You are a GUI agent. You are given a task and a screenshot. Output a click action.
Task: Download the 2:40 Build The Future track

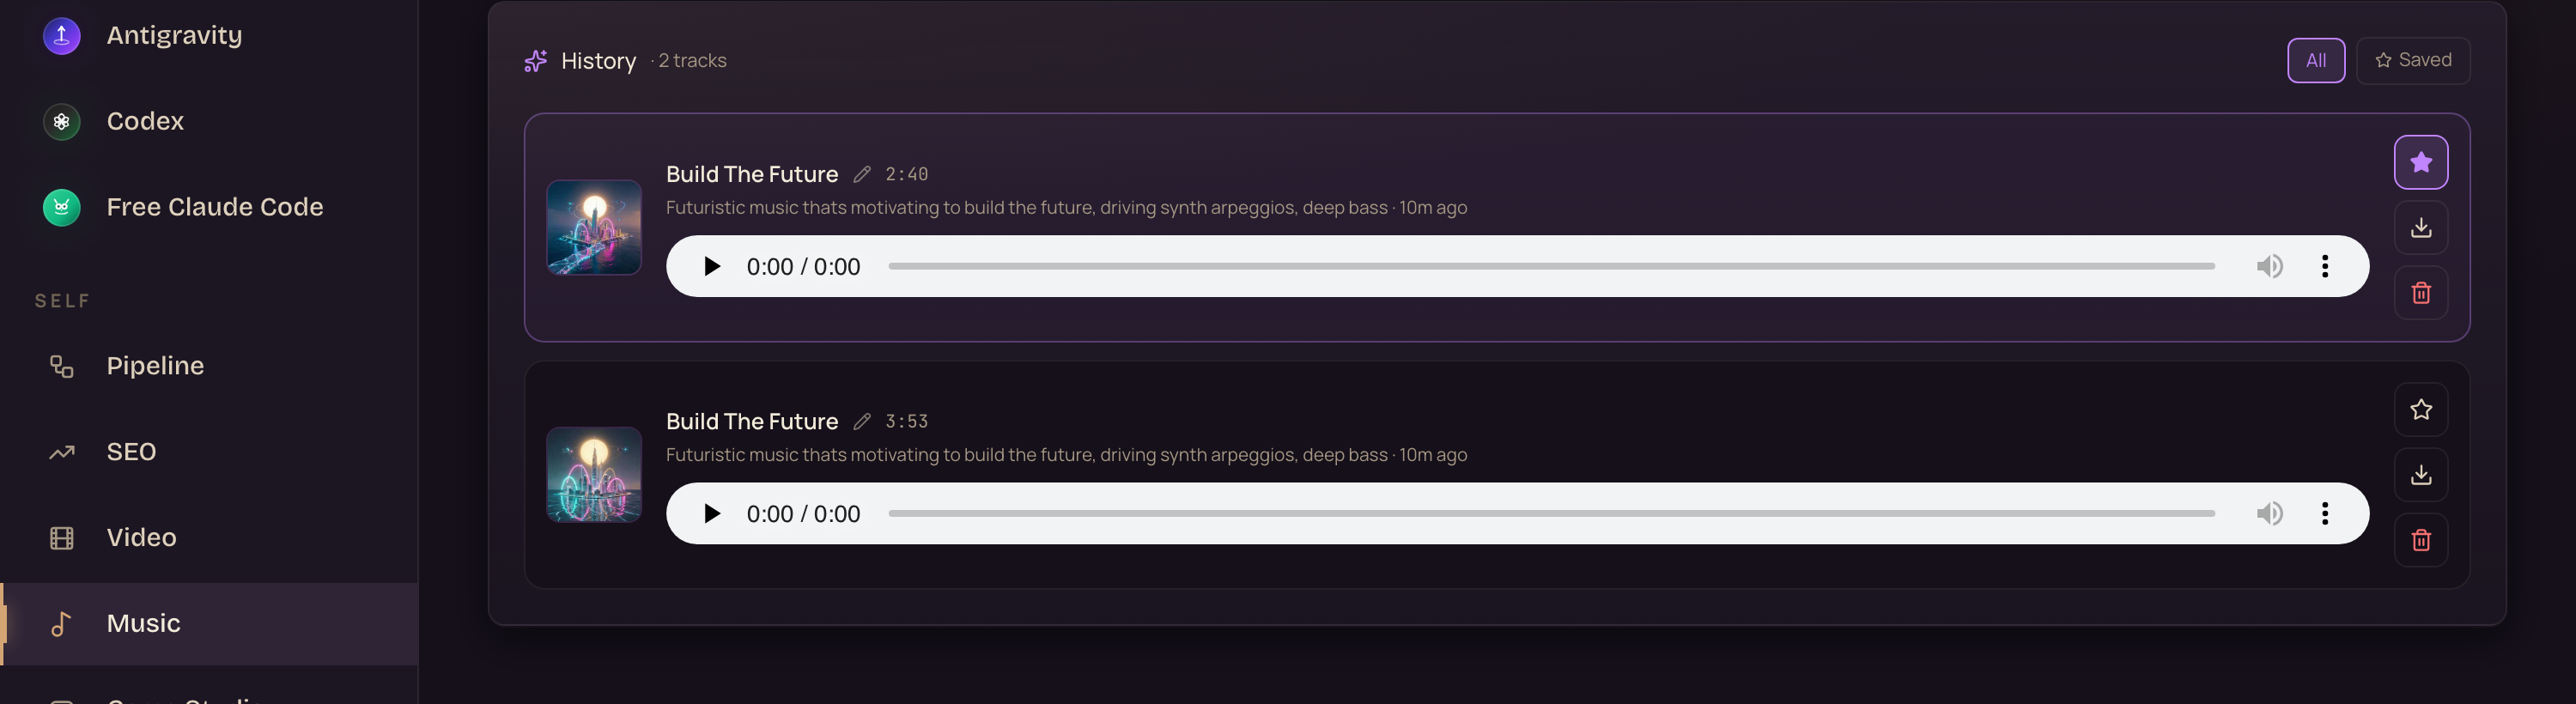coord(2420,227)
